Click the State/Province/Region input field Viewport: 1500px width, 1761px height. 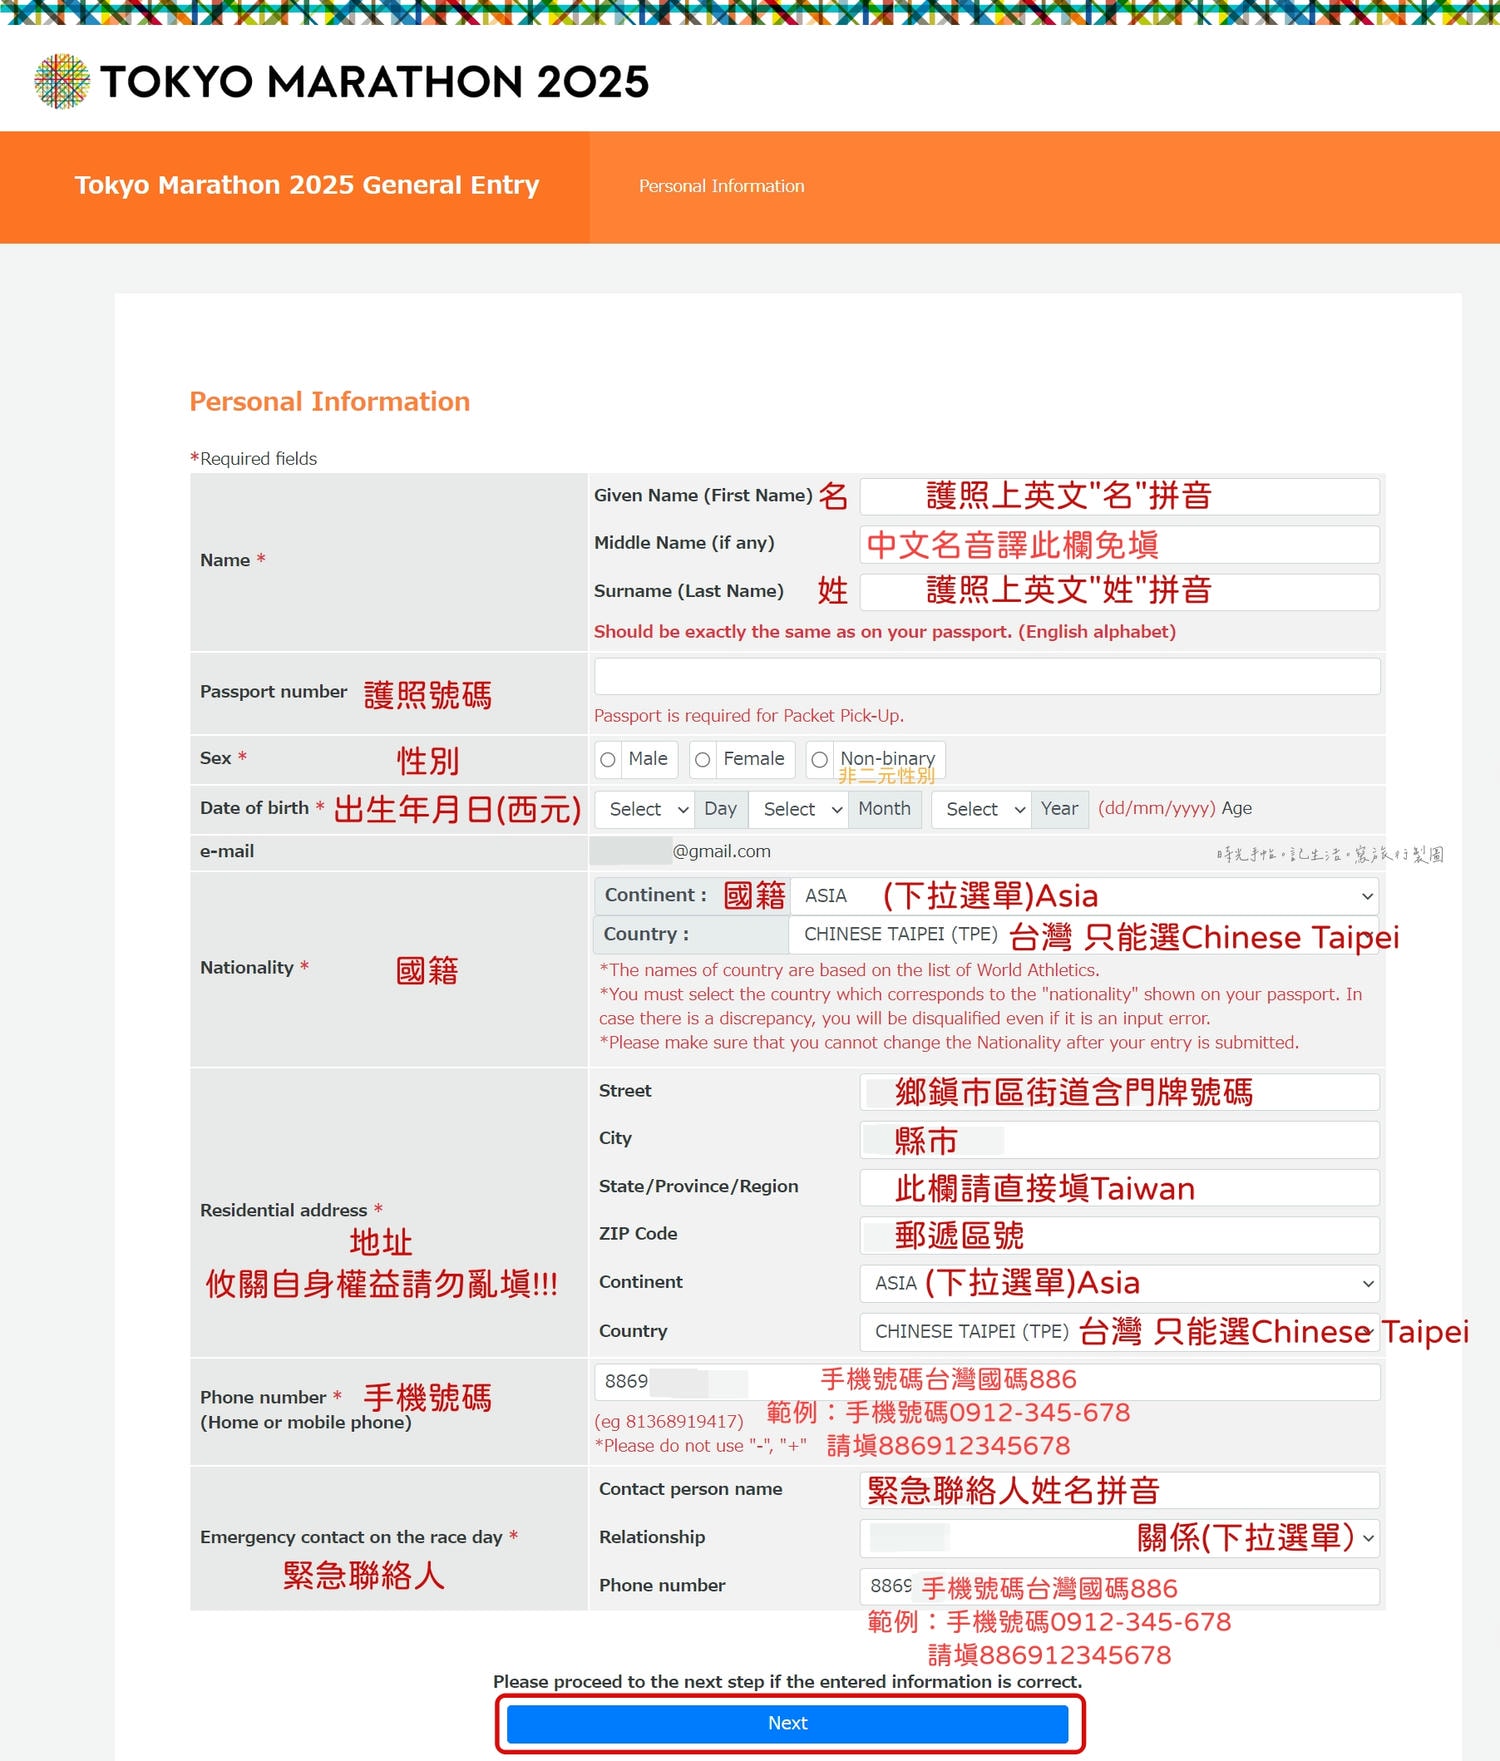coord(1120,1188)
